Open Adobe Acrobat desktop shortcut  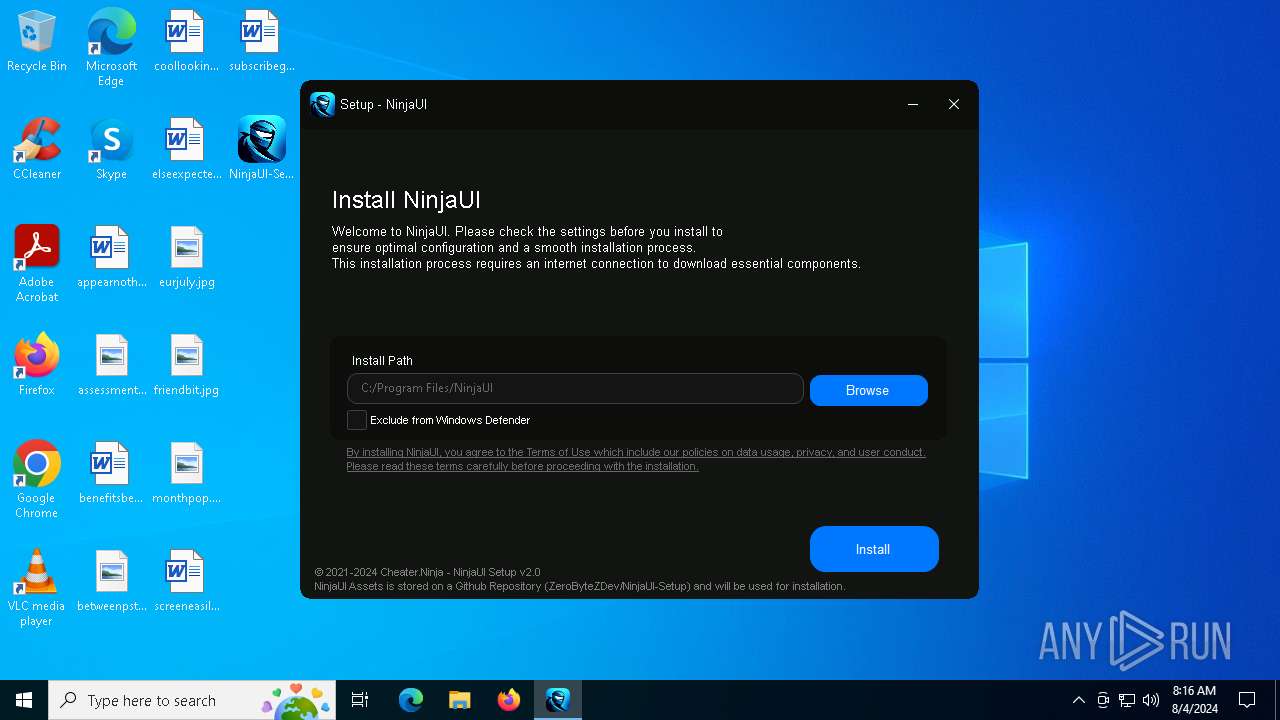click(x=37, y=263)
